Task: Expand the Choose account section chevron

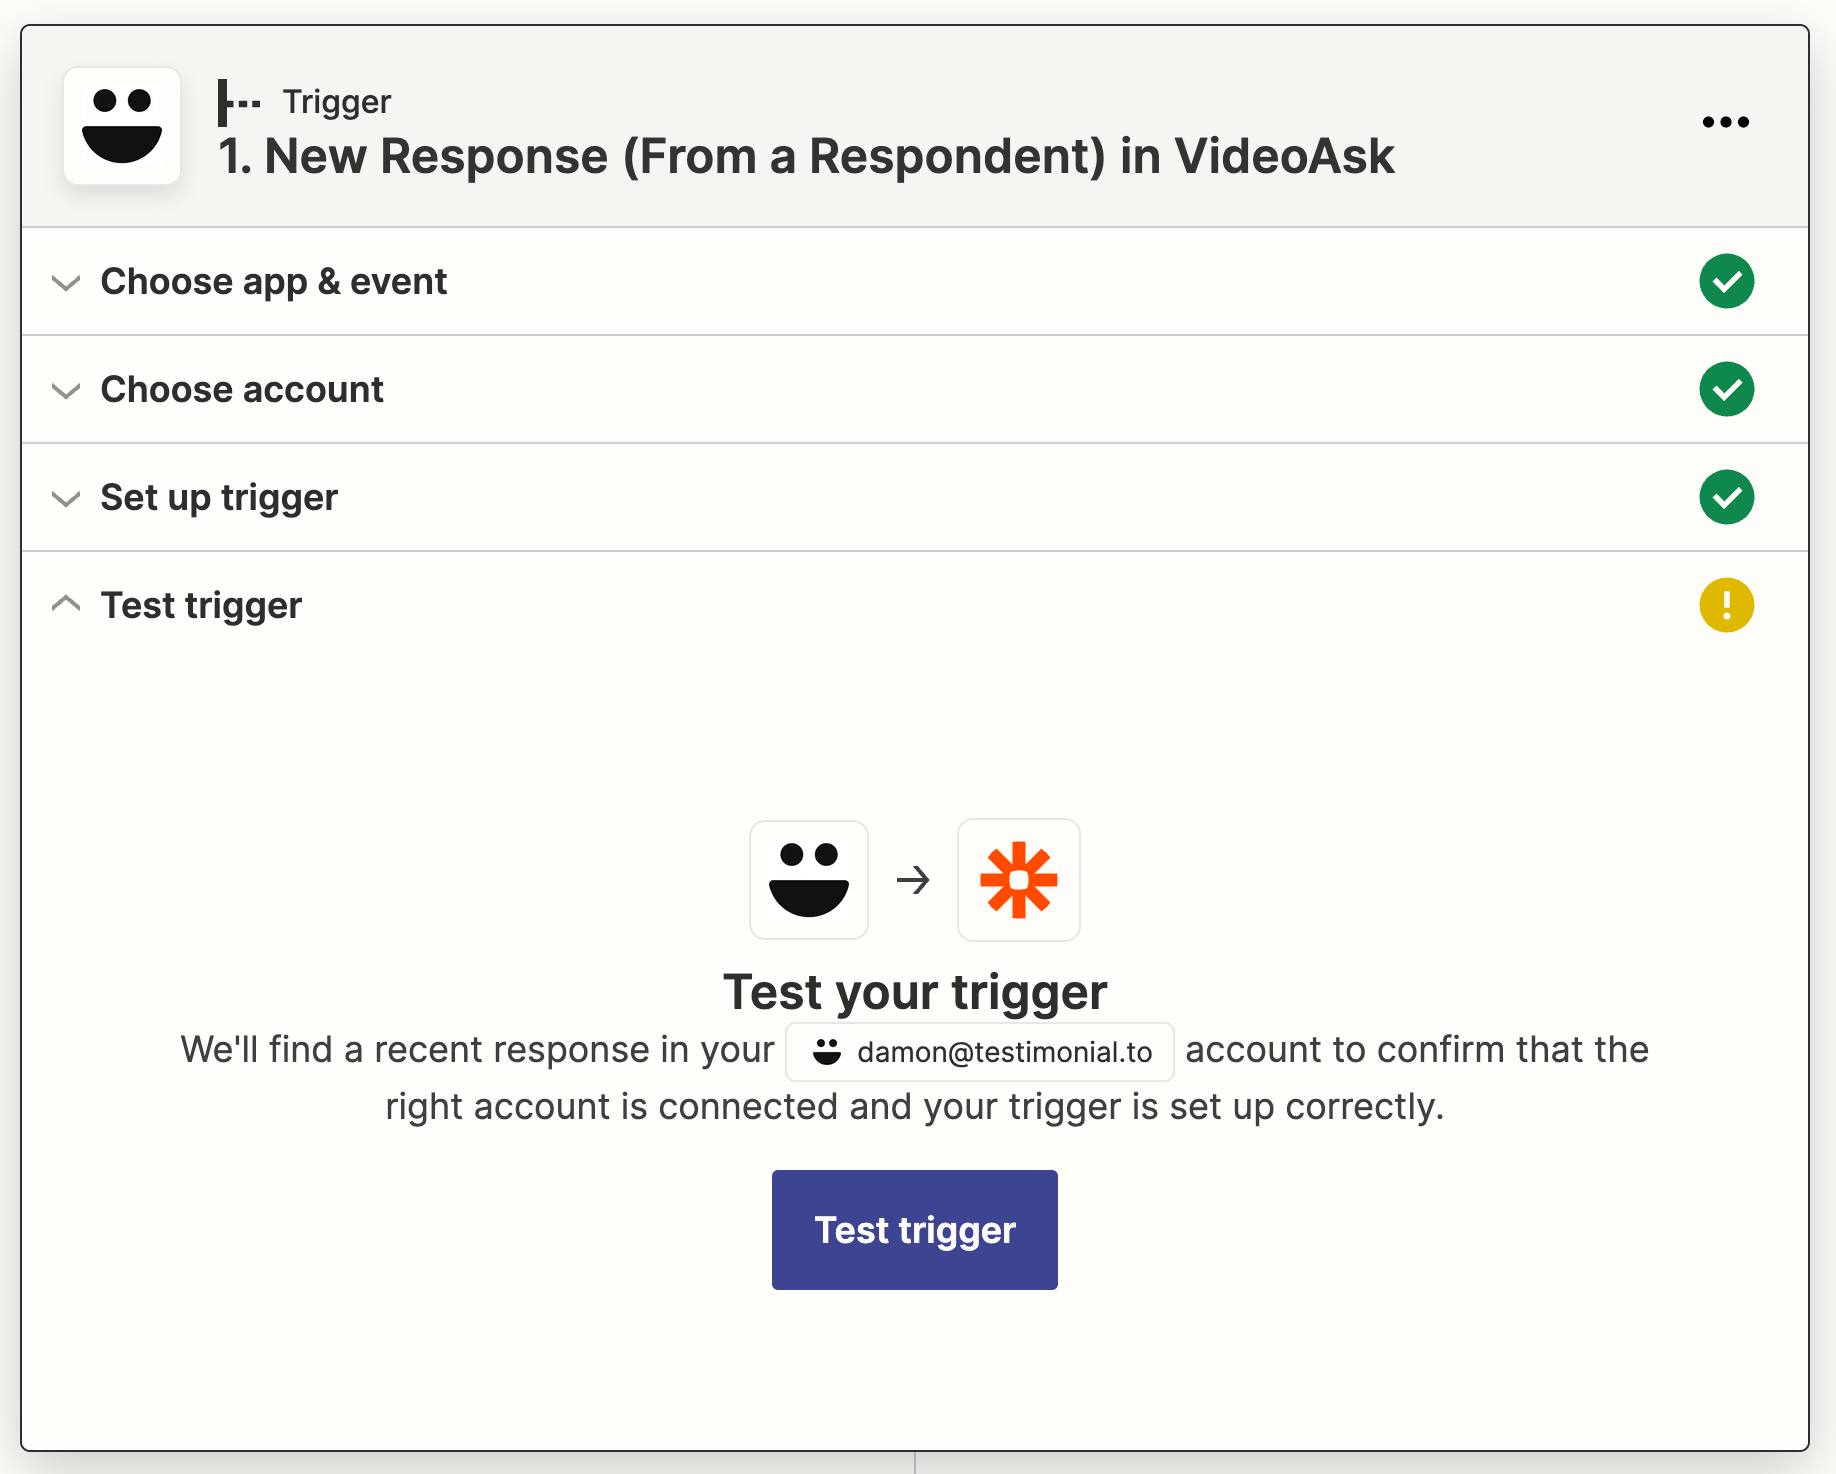Action: (66, 390)
